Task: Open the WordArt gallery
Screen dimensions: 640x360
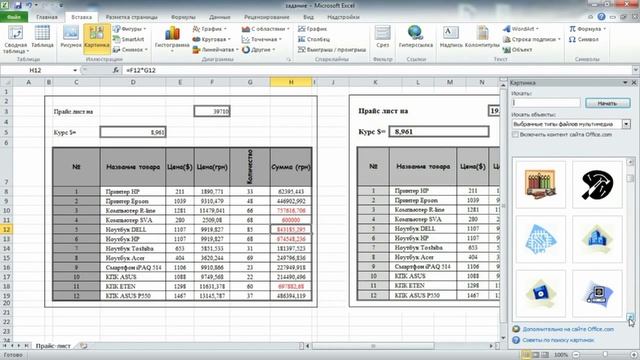Action: click(x=521, y=29)
